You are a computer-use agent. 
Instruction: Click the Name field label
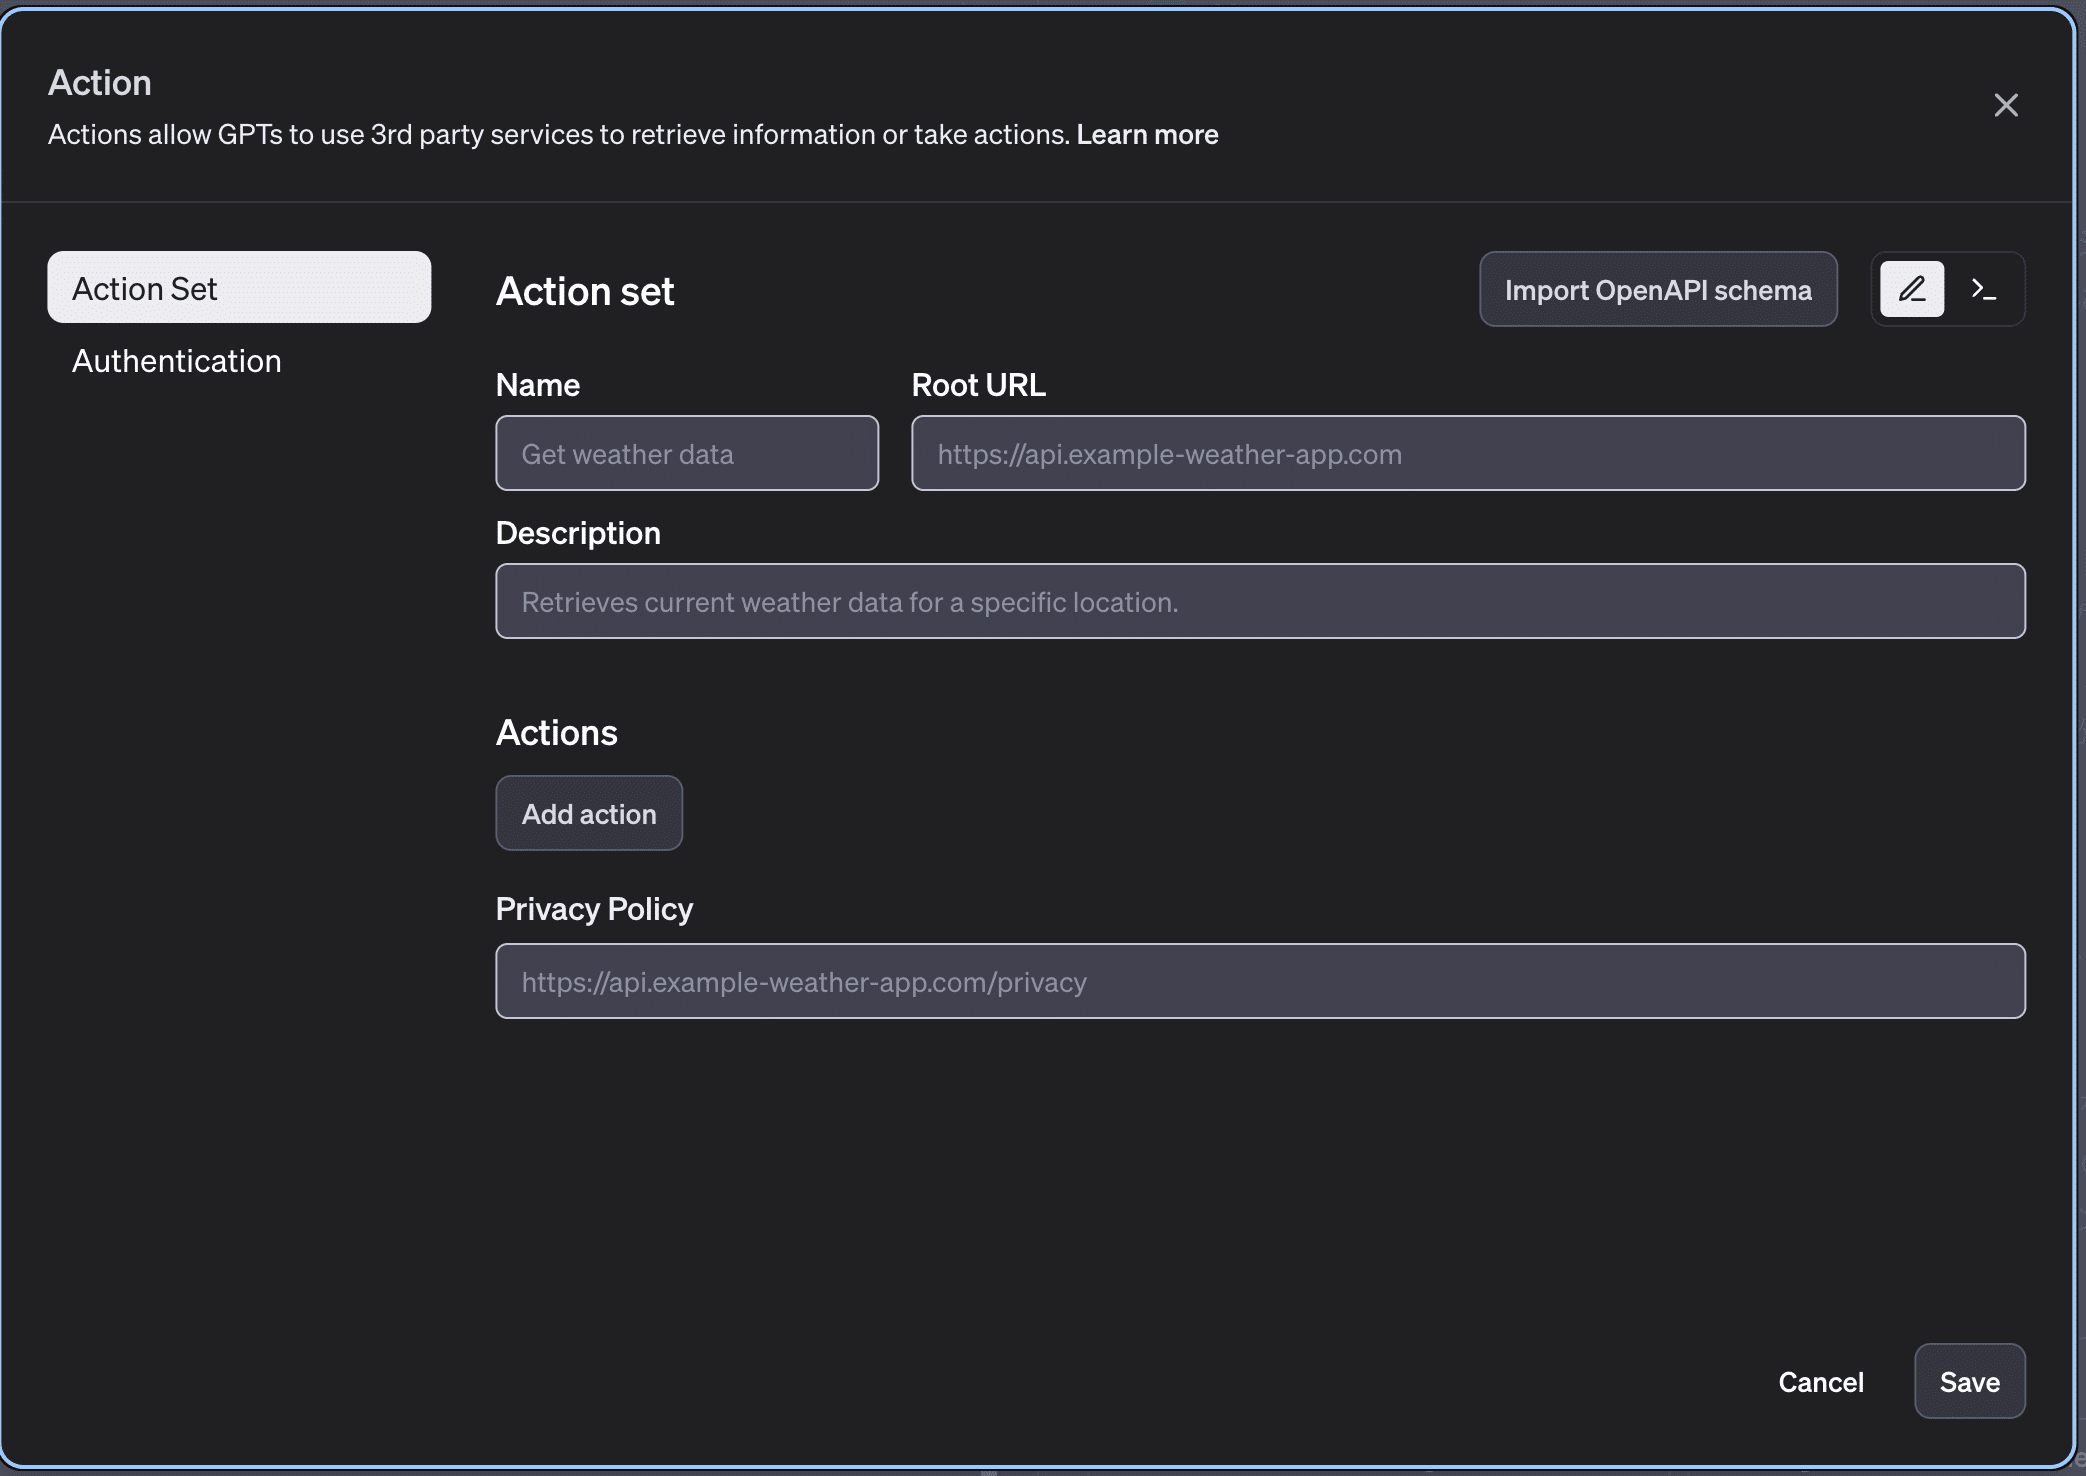tap(538, 385)
